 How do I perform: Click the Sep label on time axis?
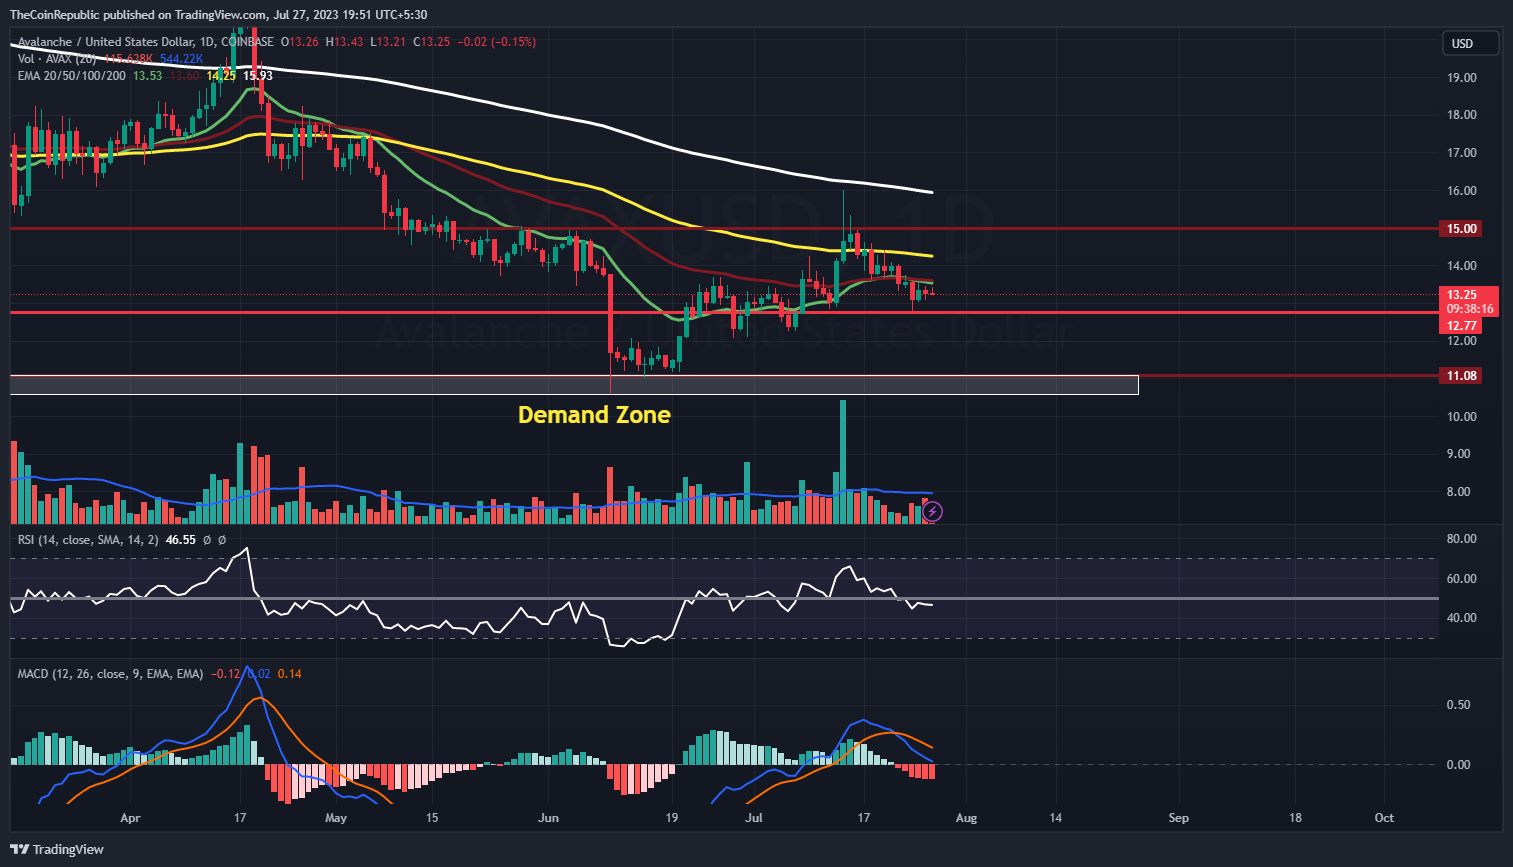pyautogui.click(x=1179, y=818)
